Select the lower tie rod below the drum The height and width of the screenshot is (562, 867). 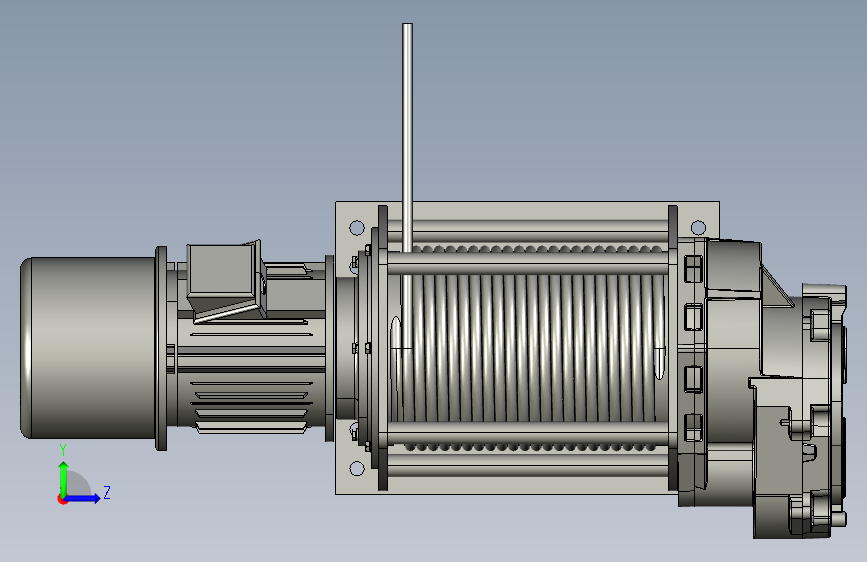click(528, 433)
